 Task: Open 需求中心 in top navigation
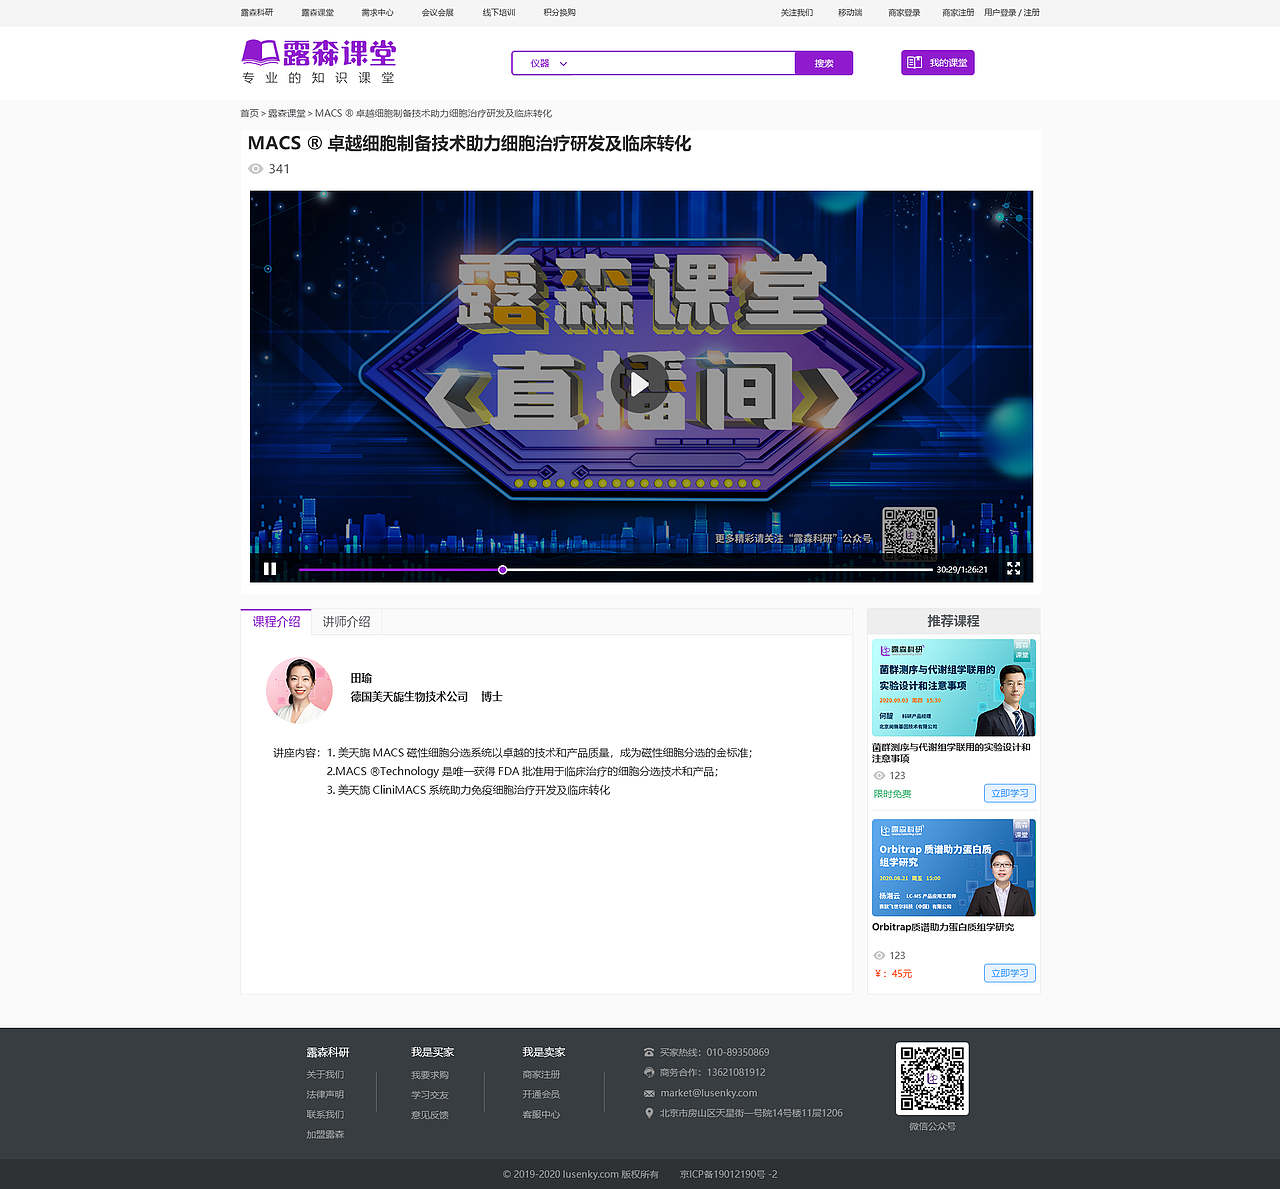point(378,13)
